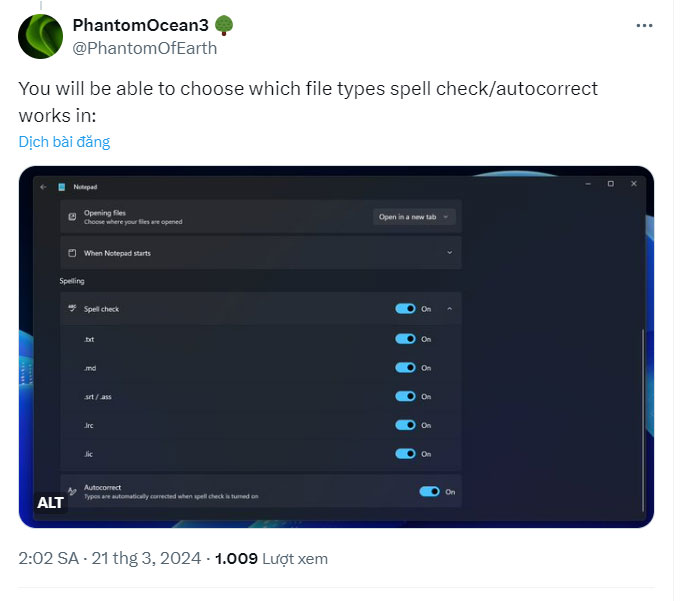Turn off the main Spell check toggle
The image size is (692, 601).
click(x=405, y=309)
